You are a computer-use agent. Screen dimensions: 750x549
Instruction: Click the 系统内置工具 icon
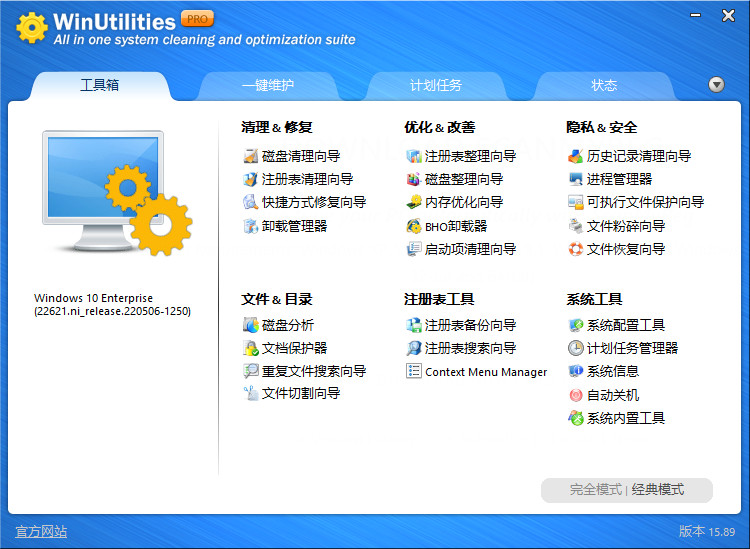click(576, 418)
